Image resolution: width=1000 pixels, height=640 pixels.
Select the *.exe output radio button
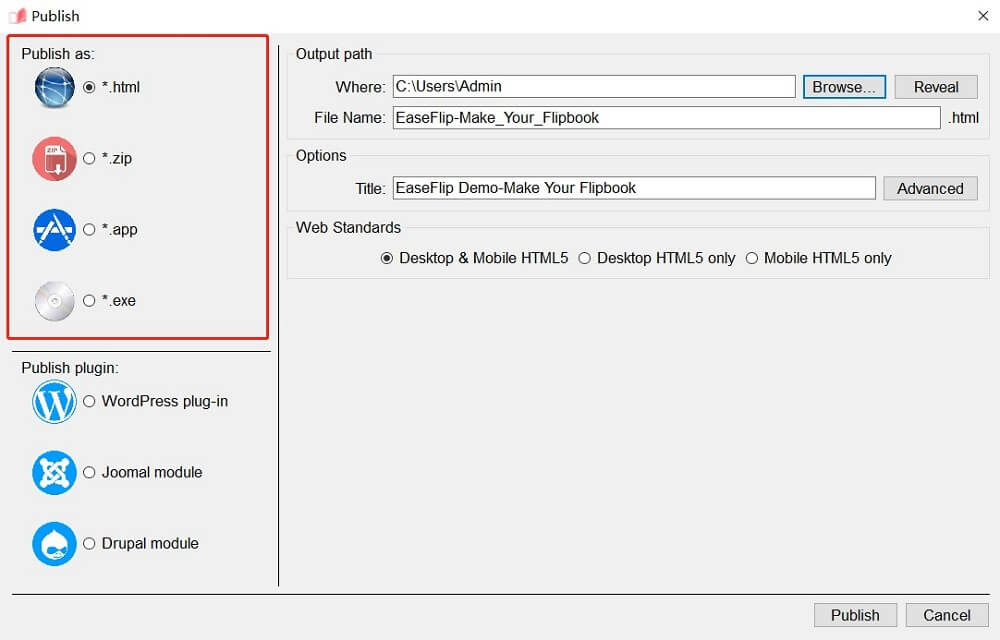(90, 300)
